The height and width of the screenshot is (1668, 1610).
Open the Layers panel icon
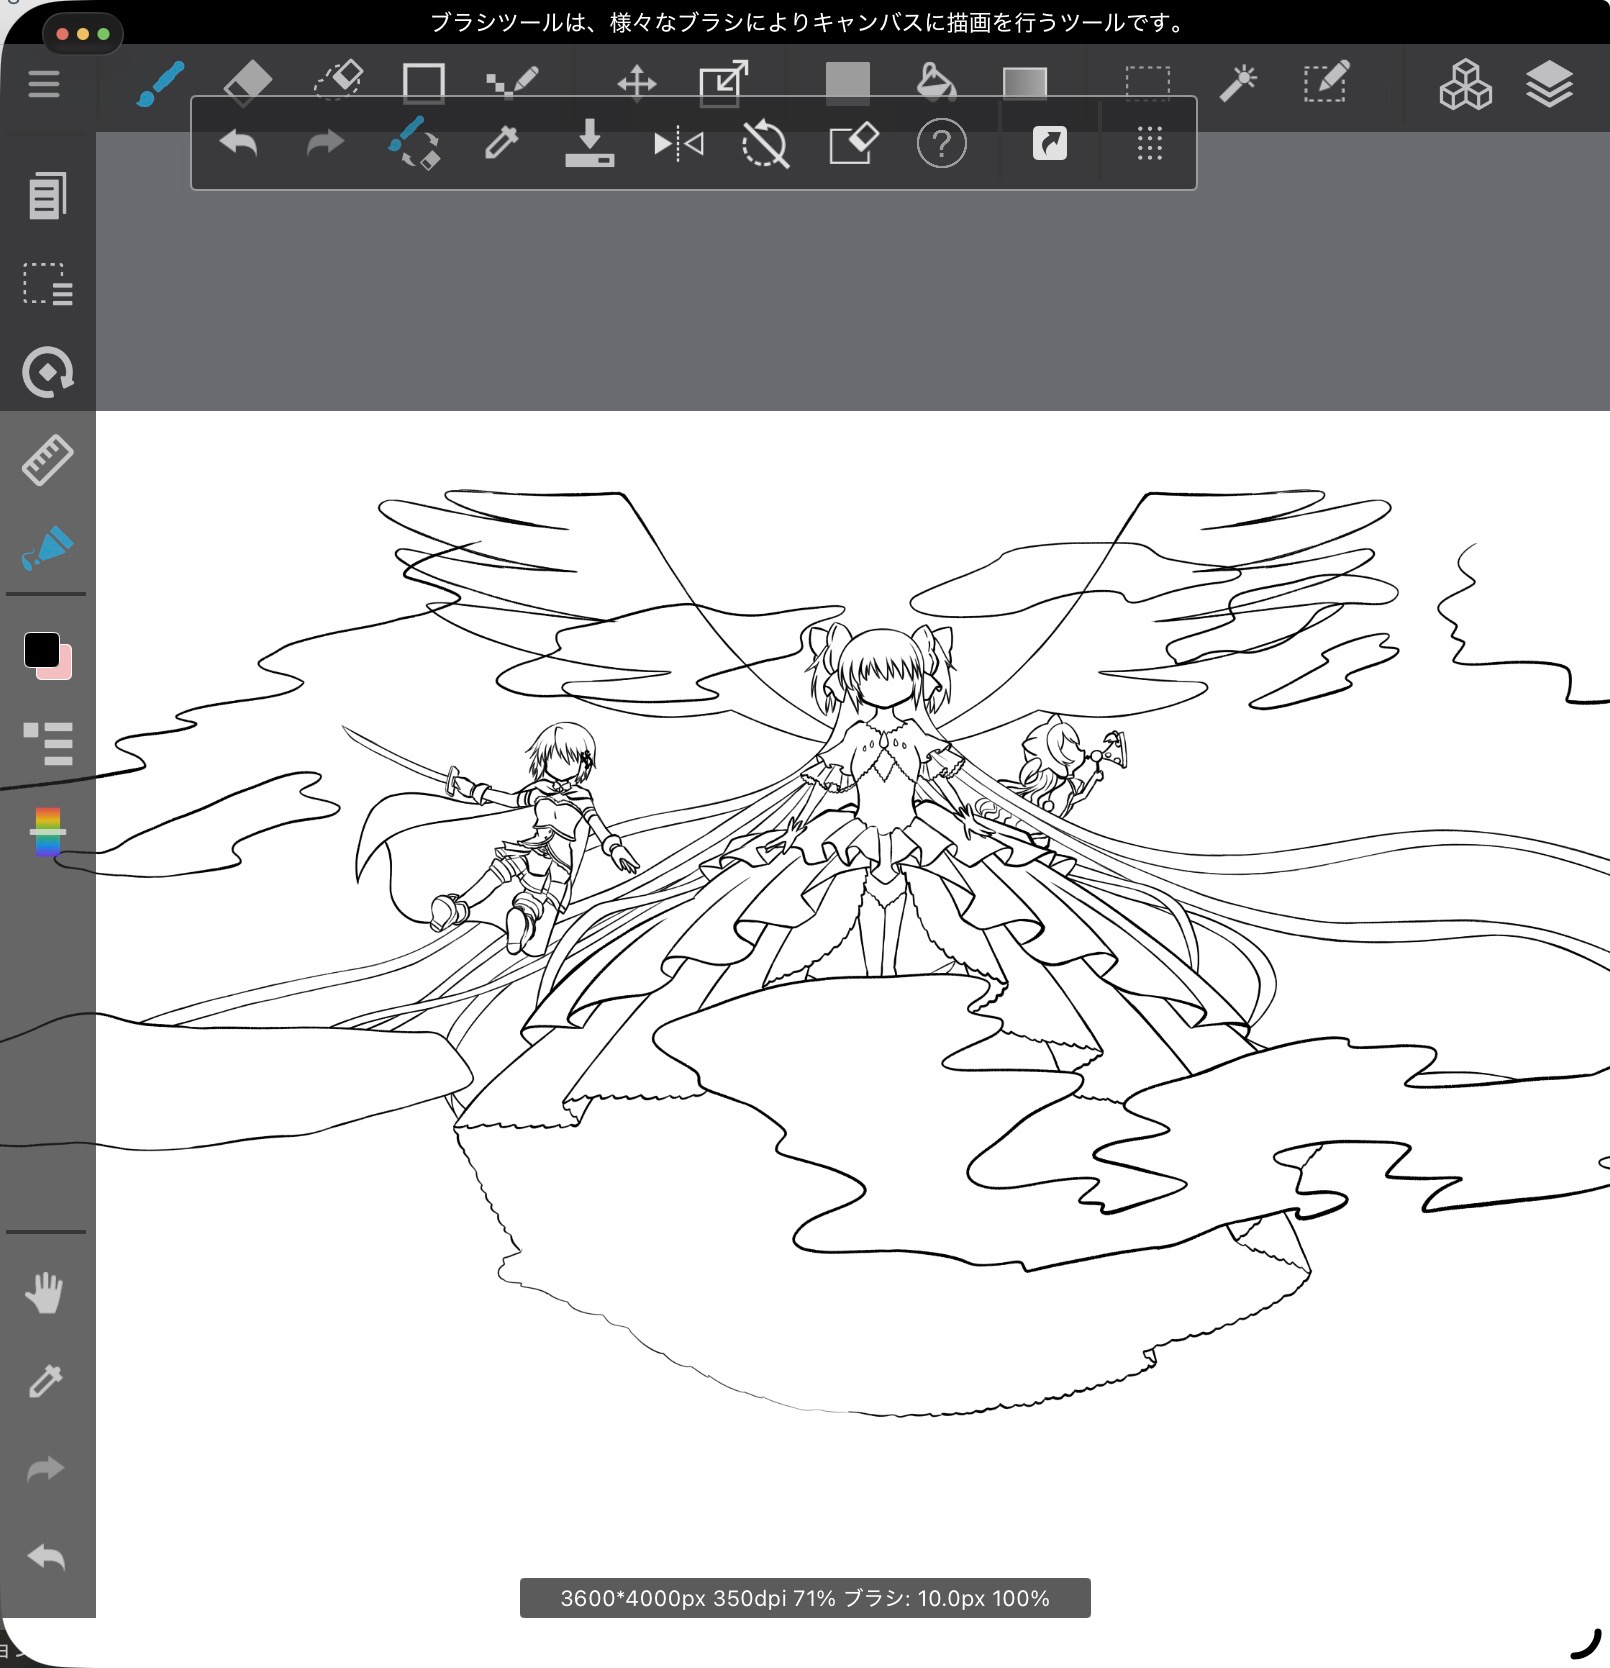click(x=1549, y=84)
